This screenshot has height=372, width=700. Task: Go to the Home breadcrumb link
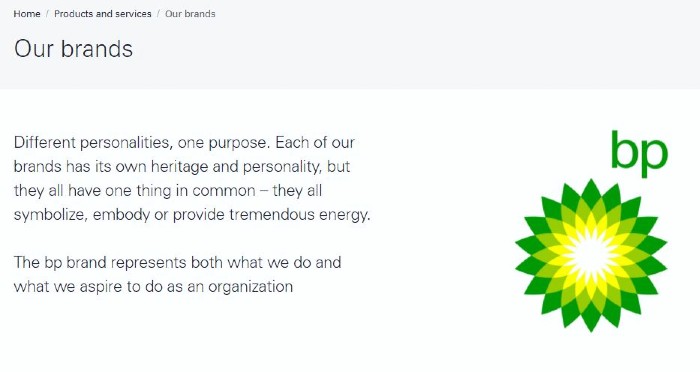[x=27, y=14]
